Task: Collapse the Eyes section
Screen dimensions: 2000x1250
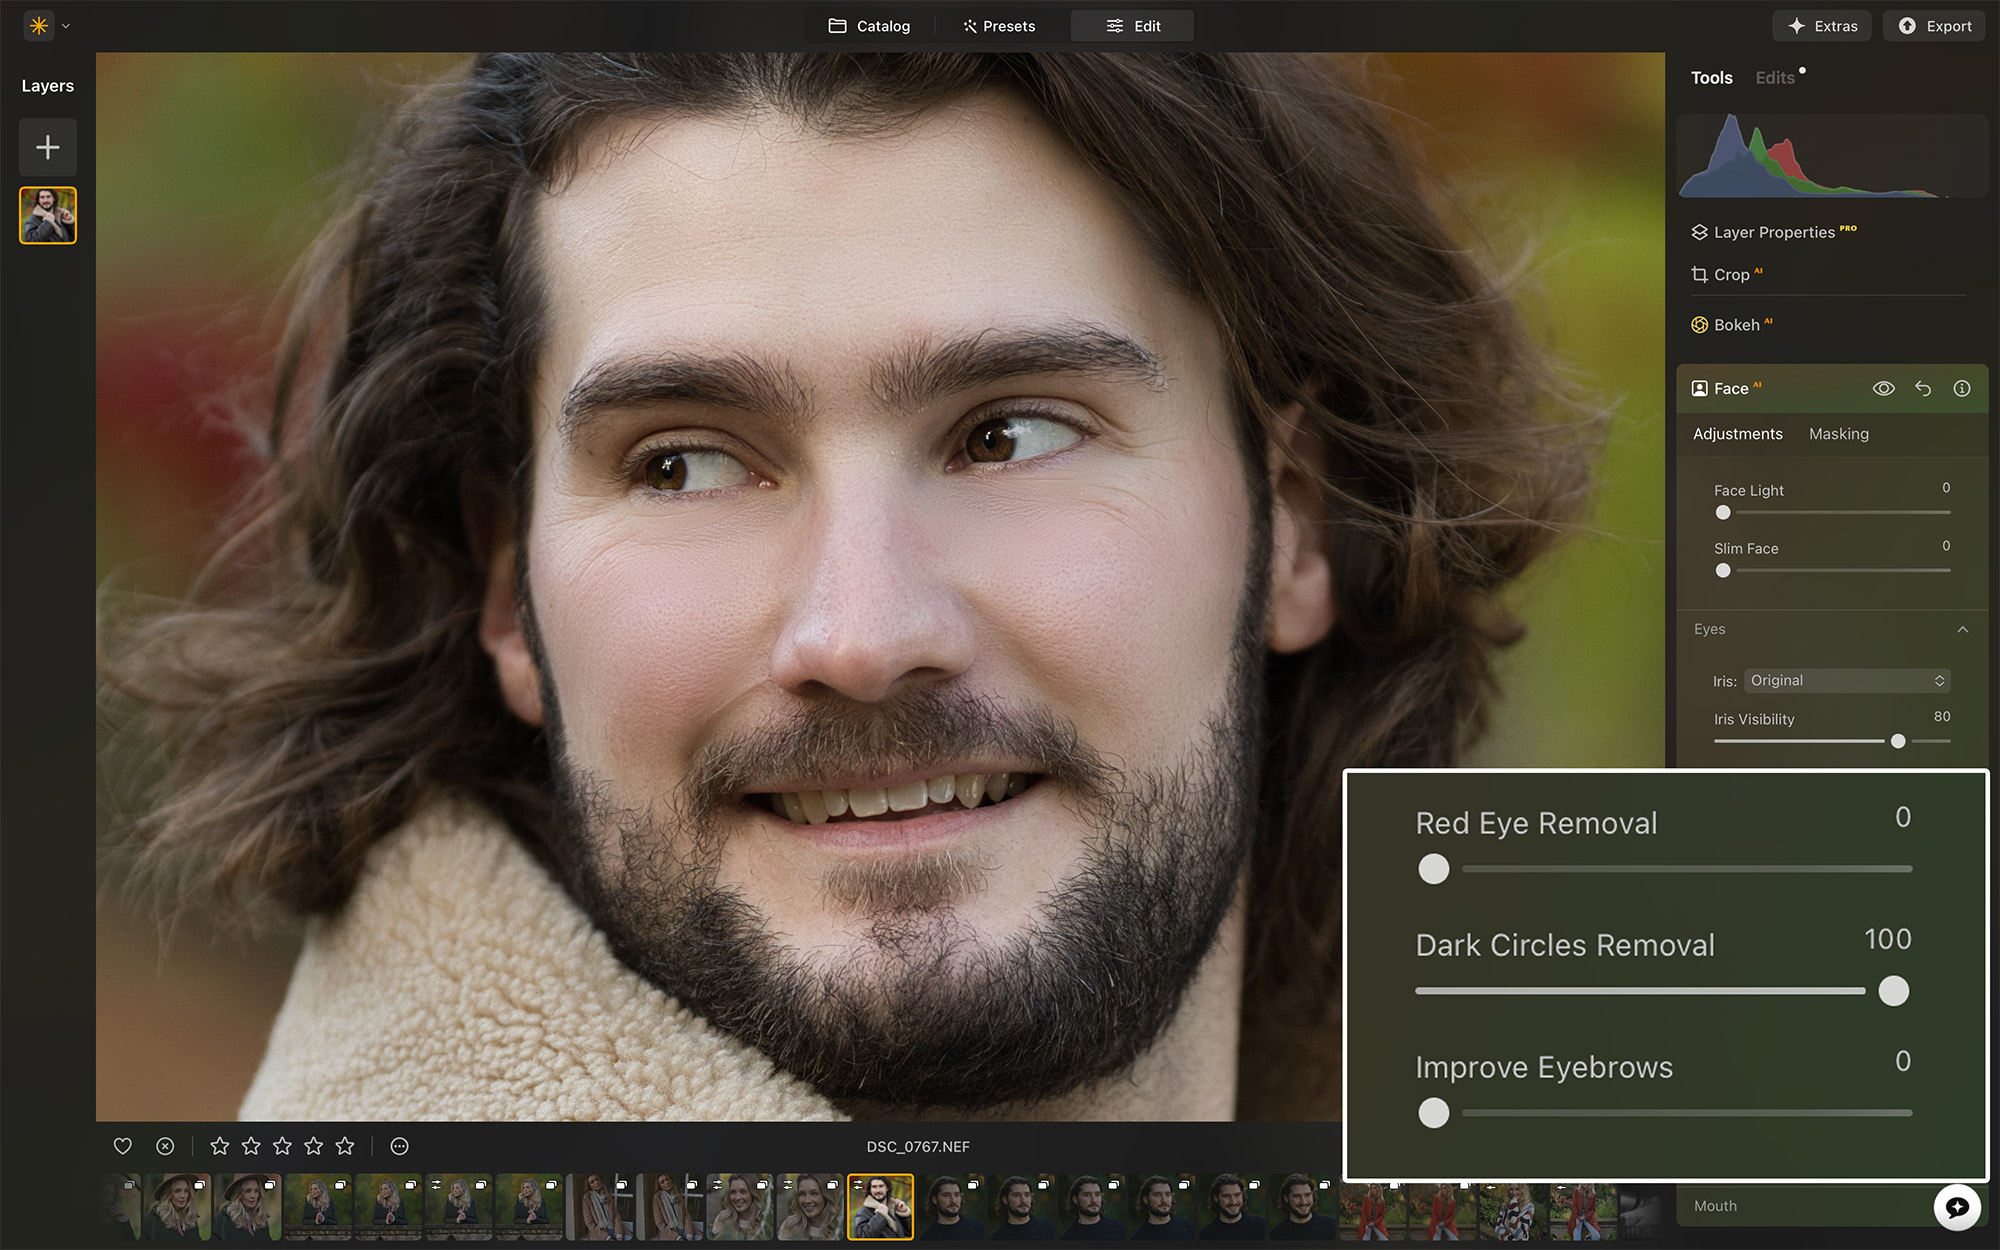Action: (x=1963, y=630)
